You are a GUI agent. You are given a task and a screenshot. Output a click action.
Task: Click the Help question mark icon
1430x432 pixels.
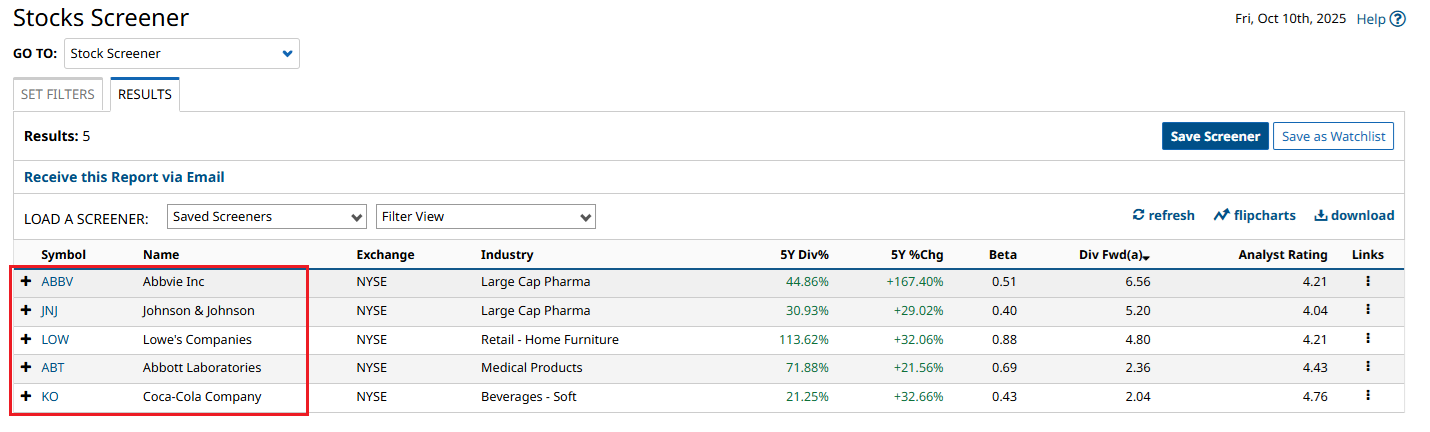[1397, 19]
